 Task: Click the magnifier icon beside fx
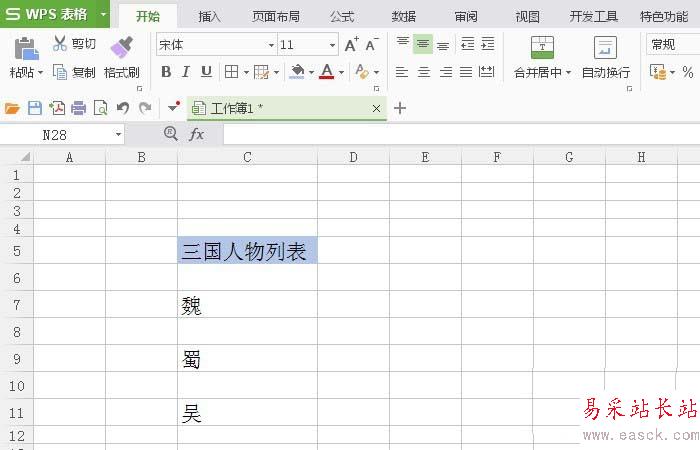(x=171, y=133)
